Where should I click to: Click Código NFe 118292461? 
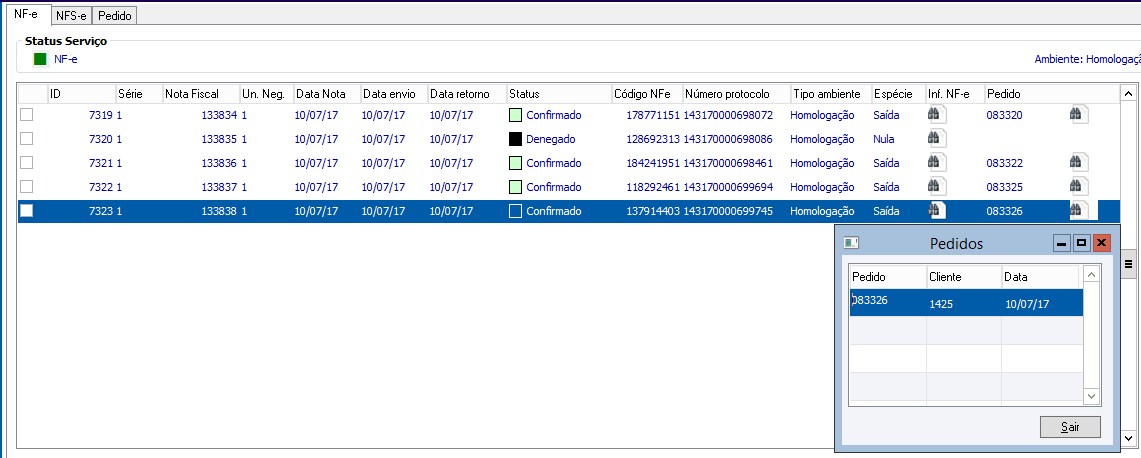653,187
